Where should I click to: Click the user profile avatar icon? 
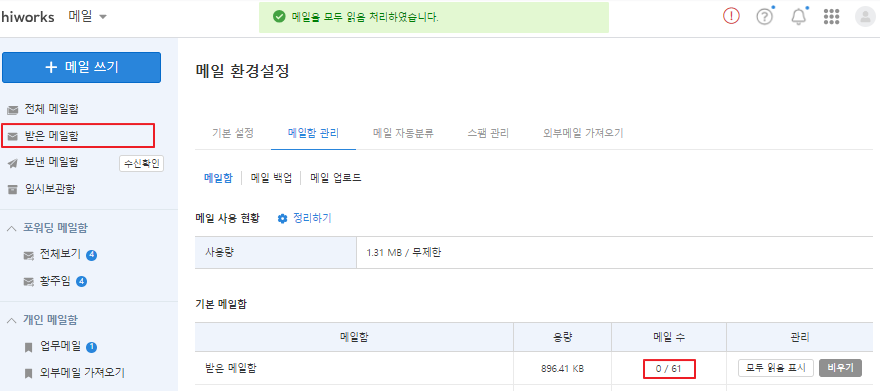coord(864,17)
